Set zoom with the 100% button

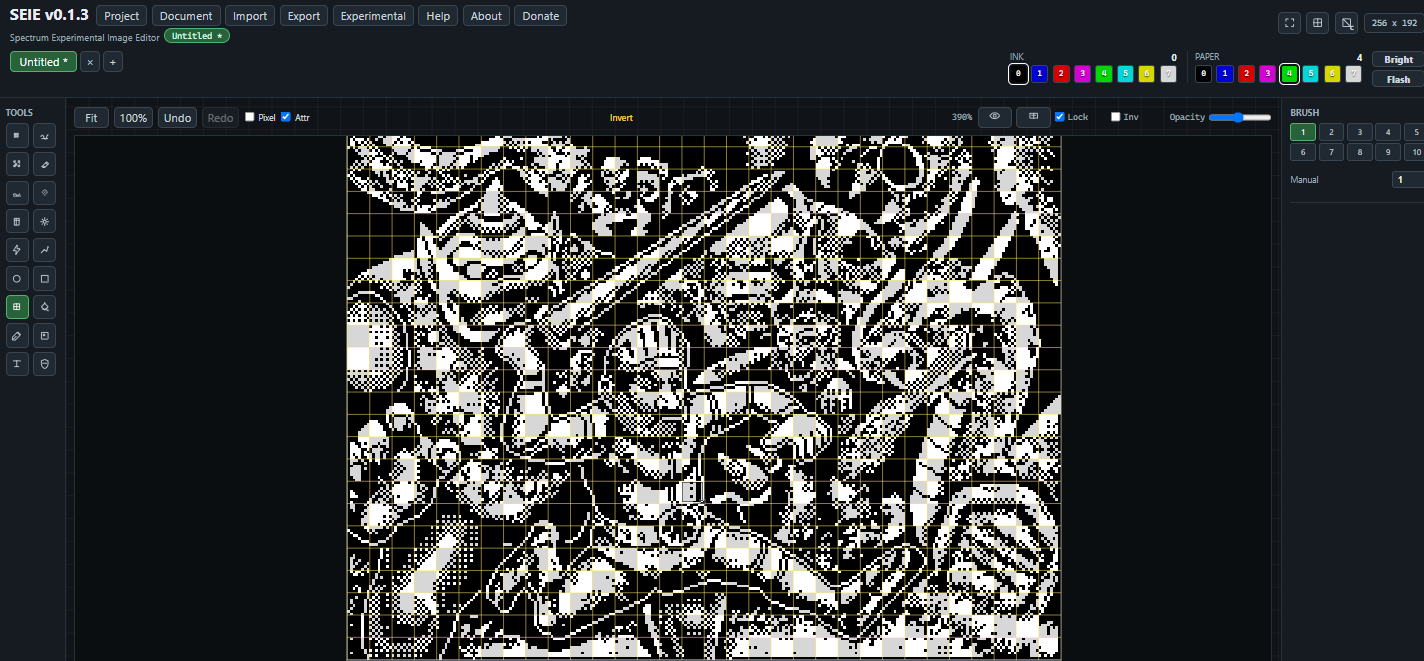pyautogui.click(x=133, y=118)
